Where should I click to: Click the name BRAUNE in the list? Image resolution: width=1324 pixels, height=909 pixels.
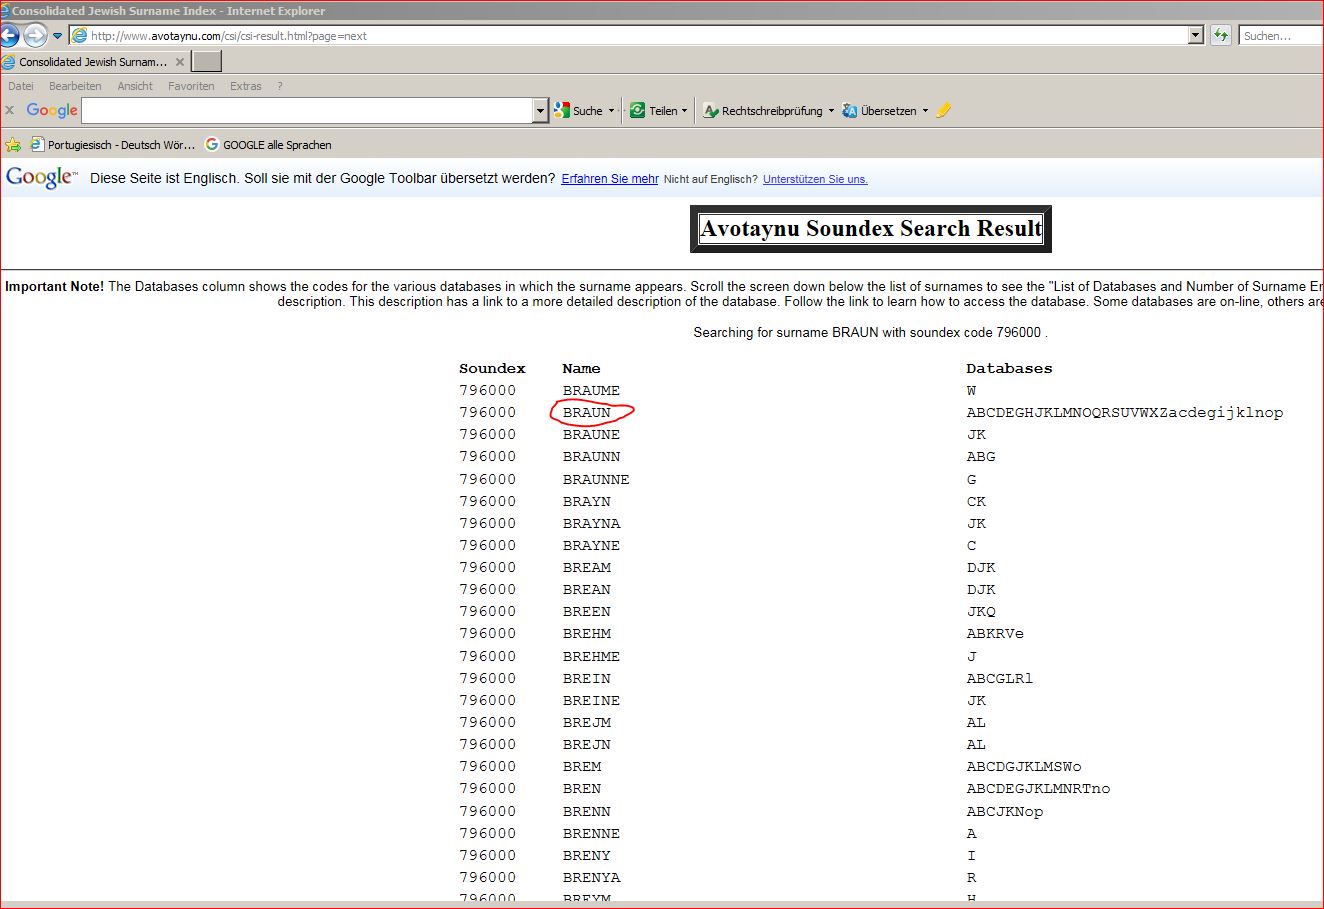coord(591,434)
